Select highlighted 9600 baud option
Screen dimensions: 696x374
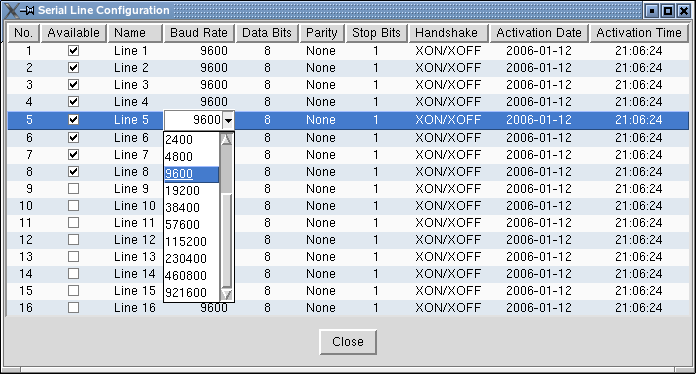(x=191, y=174)
